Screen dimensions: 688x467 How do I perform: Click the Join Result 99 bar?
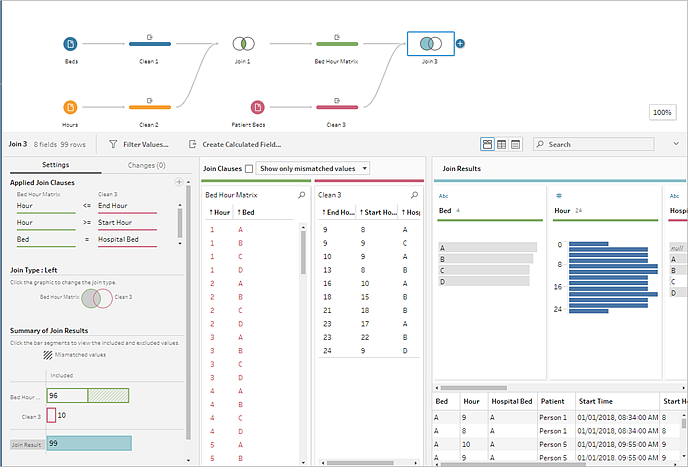pyautogui.click(x=89, y=443)
